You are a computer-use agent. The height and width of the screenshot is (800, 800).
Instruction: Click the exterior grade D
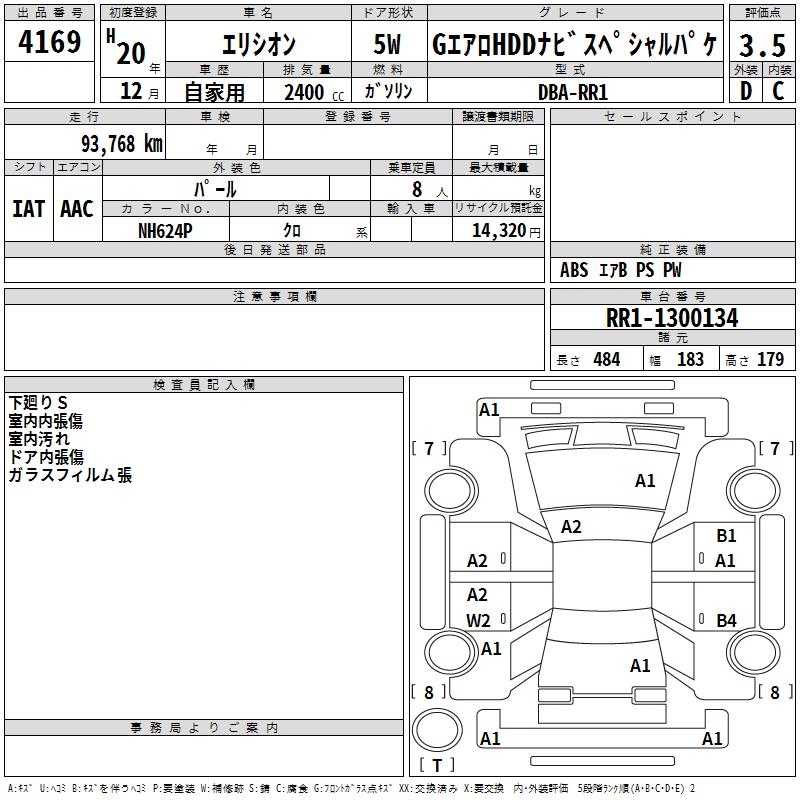[x=746, y=91]
